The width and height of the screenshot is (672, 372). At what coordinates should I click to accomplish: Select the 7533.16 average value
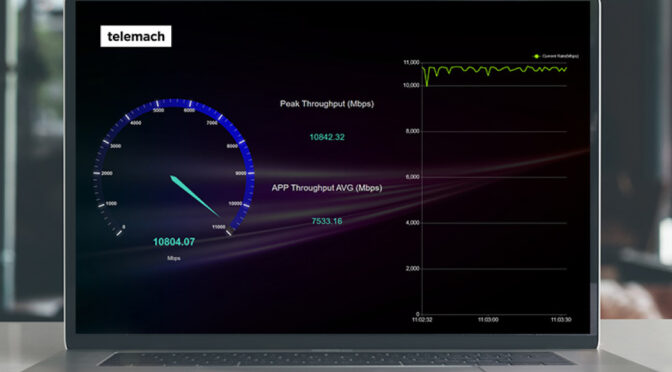point(327,221)
